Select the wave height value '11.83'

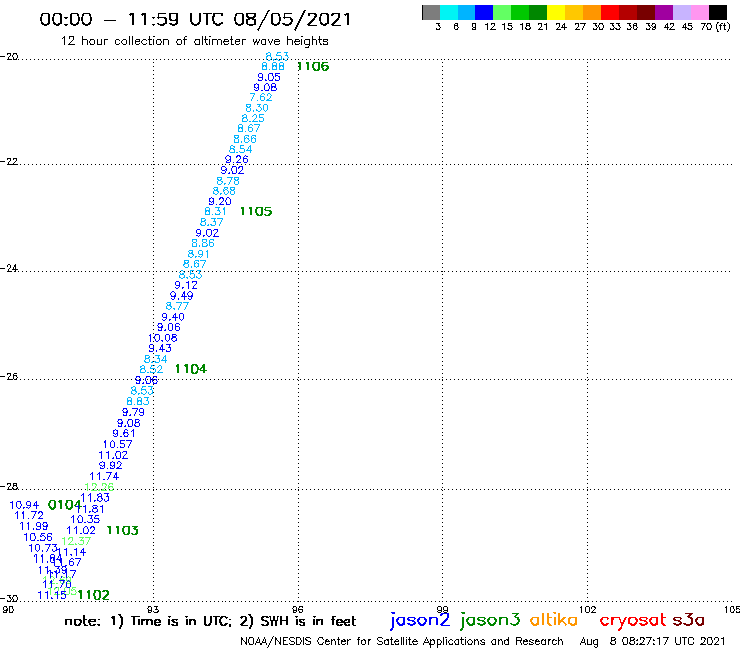point(95,498)
